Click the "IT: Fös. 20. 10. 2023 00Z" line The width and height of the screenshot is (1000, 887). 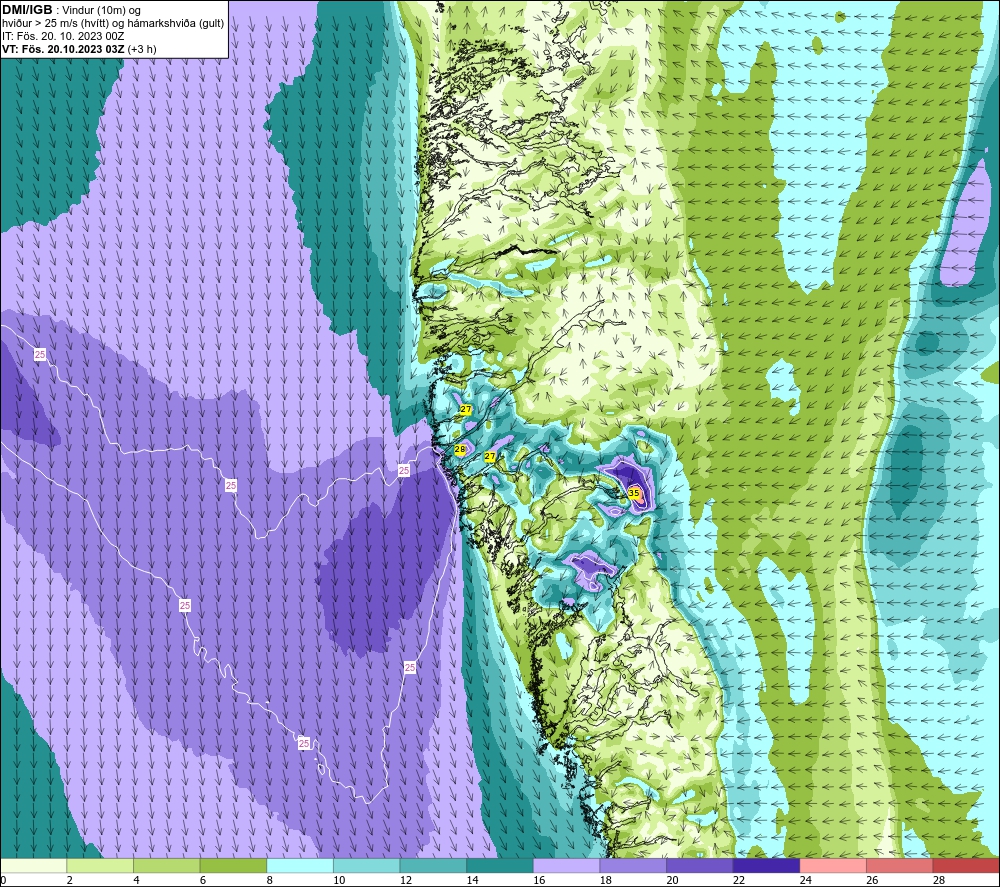[63, 36]
